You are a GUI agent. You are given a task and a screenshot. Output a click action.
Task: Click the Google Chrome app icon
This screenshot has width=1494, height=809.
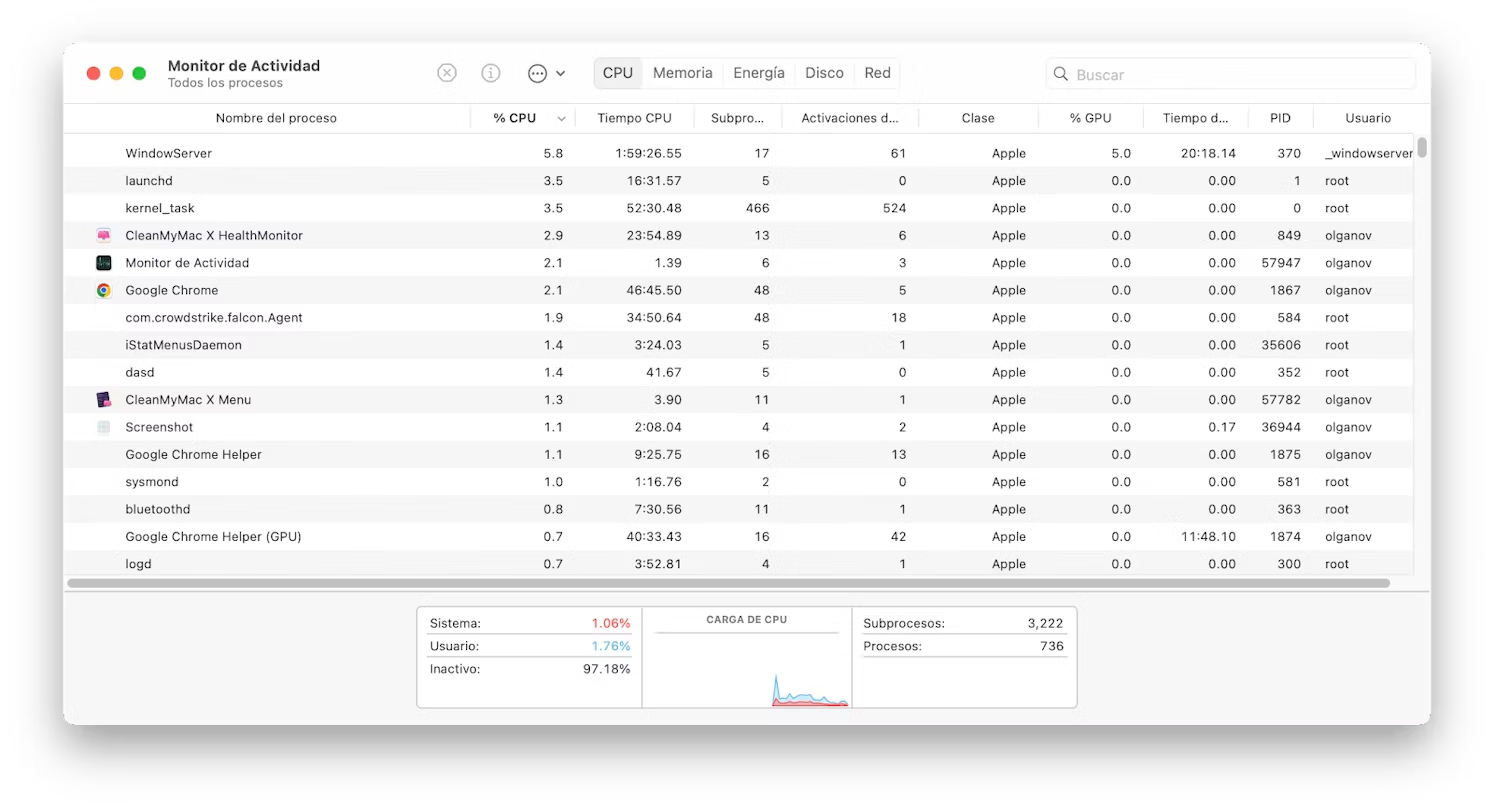tap(104, 290)
